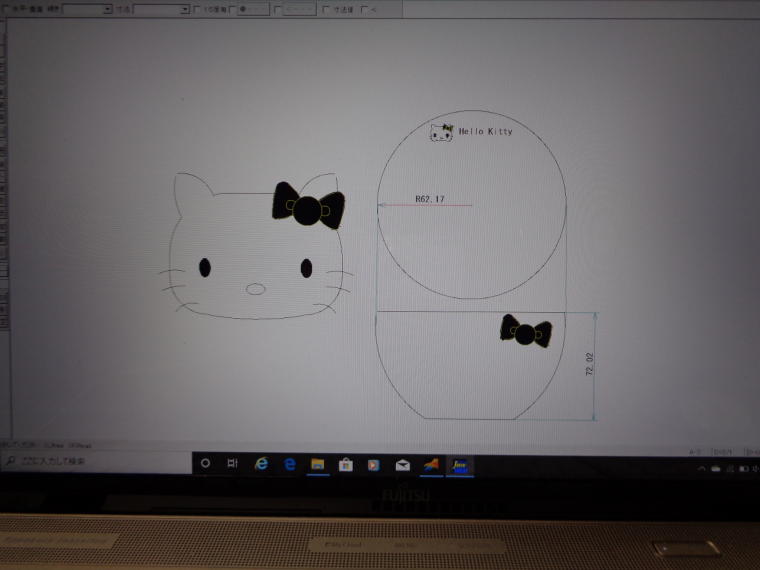
Task: Open File Explorer from the taskbar
Action: [318, 464]
